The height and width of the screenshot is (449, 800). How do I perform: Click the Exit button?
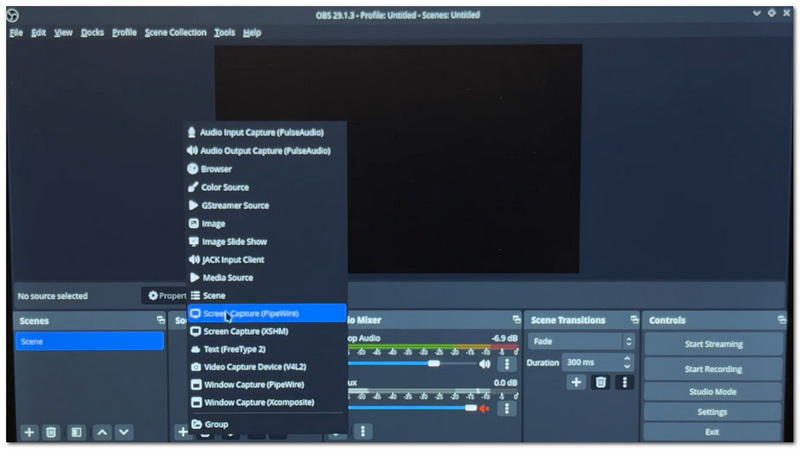(713, 432)
